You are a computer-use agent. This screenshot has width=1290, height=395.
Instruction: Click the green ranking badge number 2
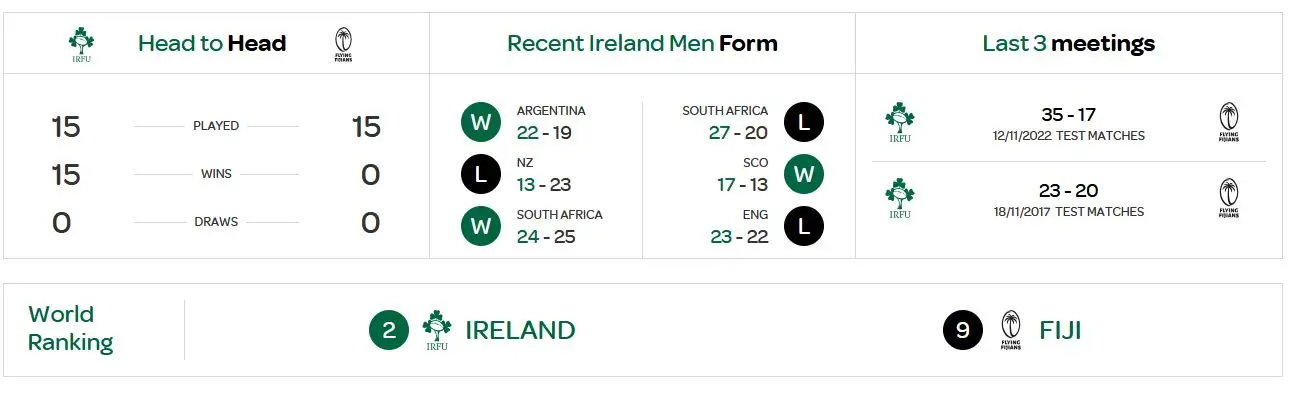pyautogui.click(x=389, y=331)
